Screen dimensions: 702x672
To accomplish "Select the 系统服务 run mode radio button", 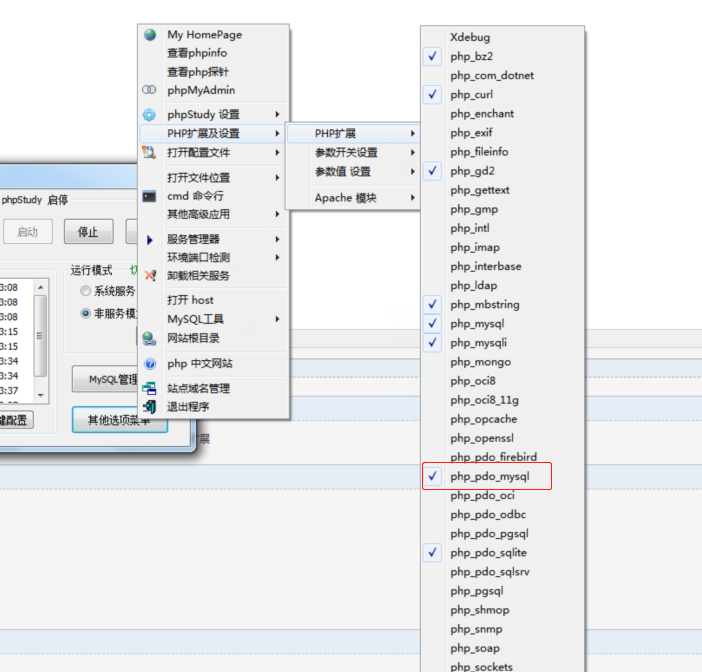I will click(85, 291).
